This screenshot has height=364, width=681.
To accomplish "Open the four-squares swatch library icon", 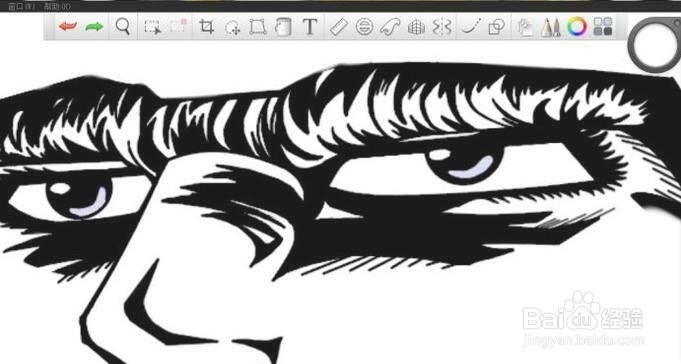I will (x=603, y=27).
